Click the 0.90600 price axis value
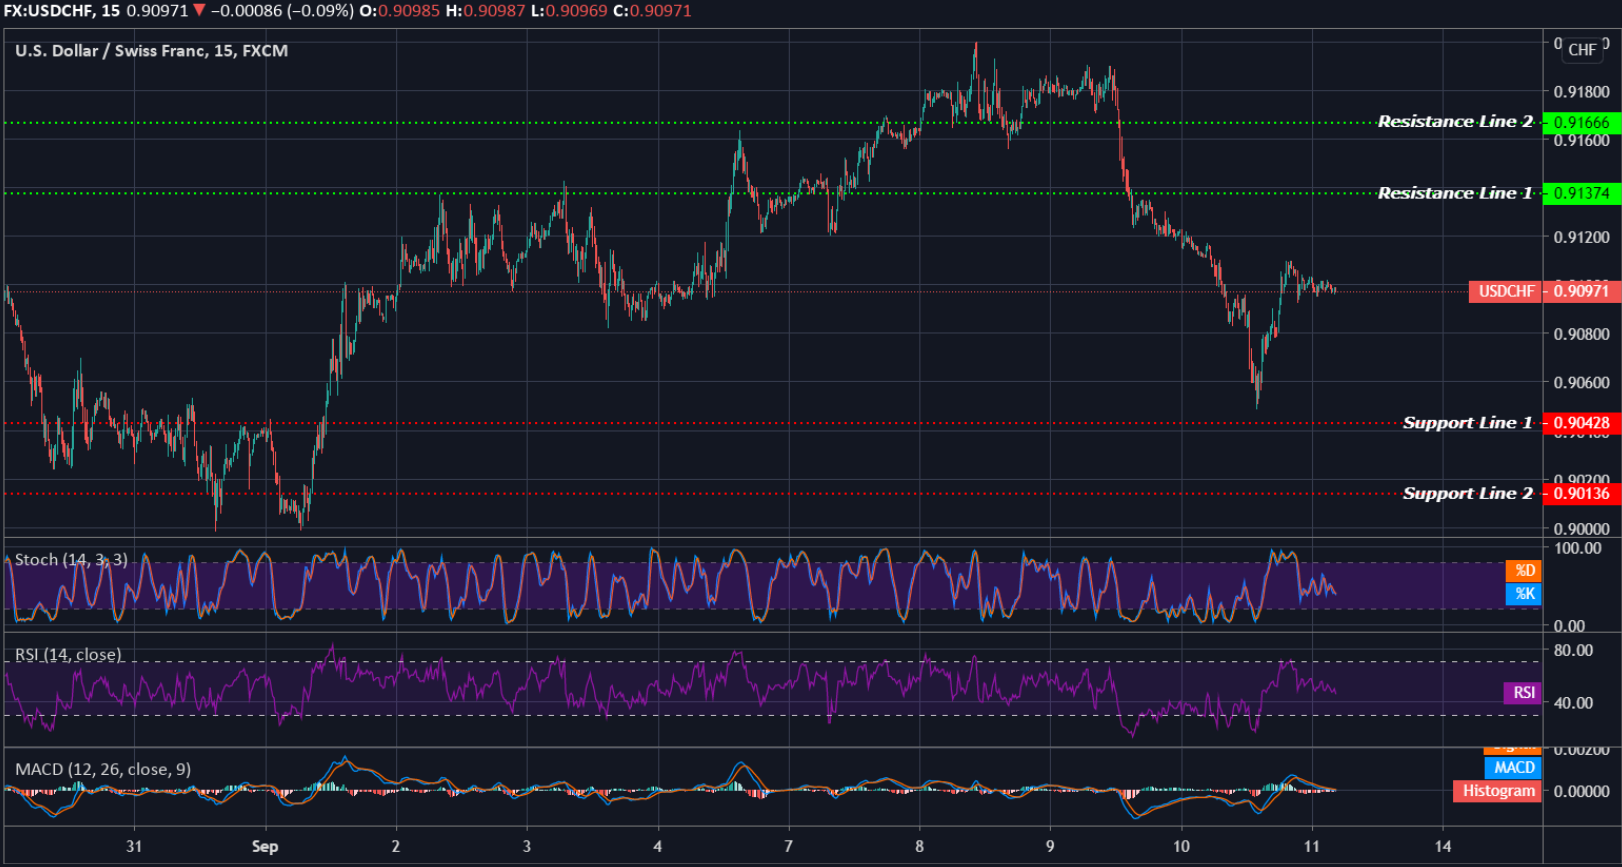The width and height of the screenshot is (1622, 867). [1581, 382]
